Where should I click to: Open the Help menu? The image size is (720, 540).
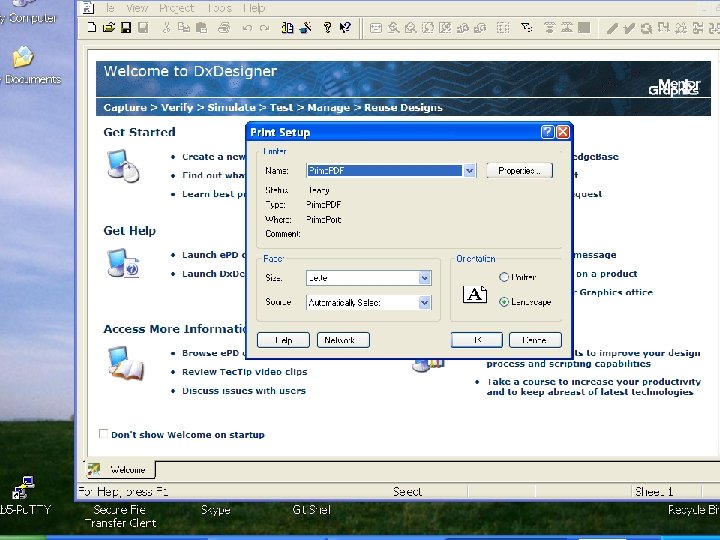pos(253,8)
